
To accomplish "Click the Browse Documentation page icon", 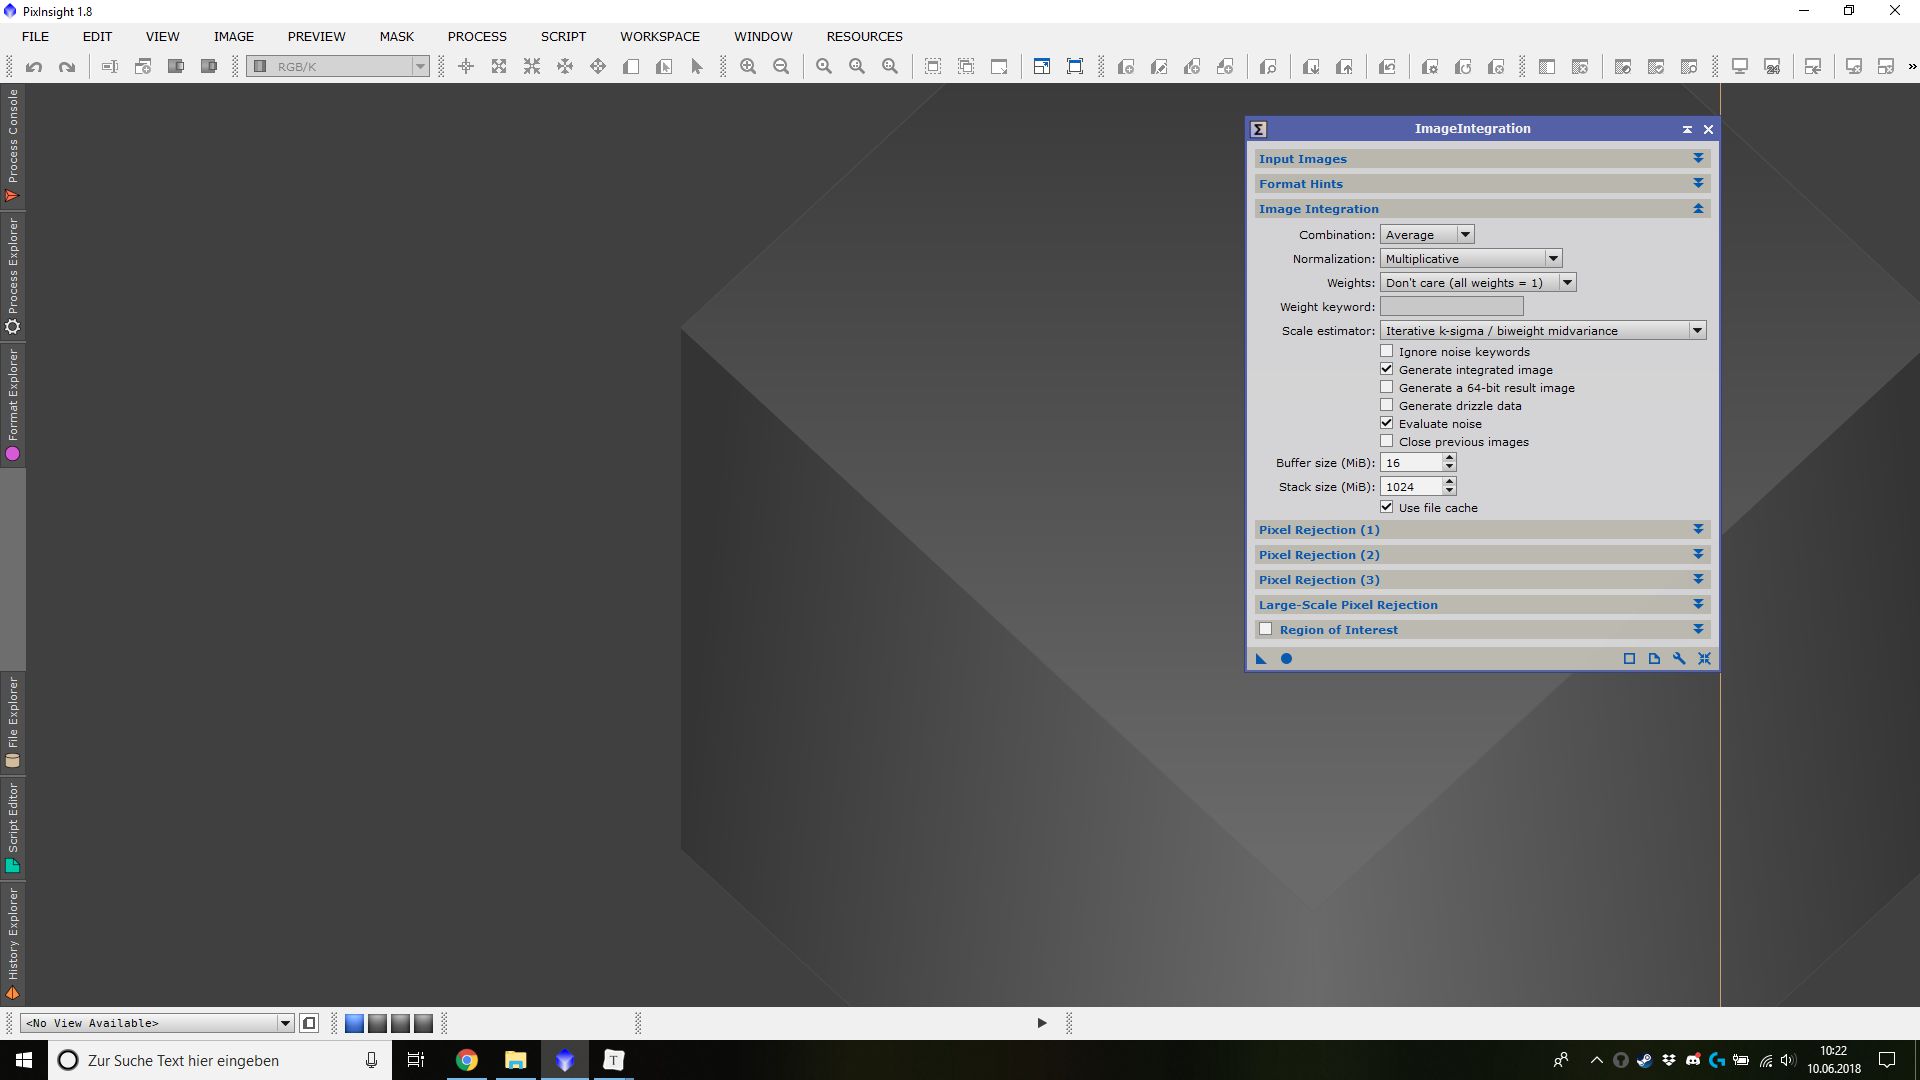I will point(1654,659).
